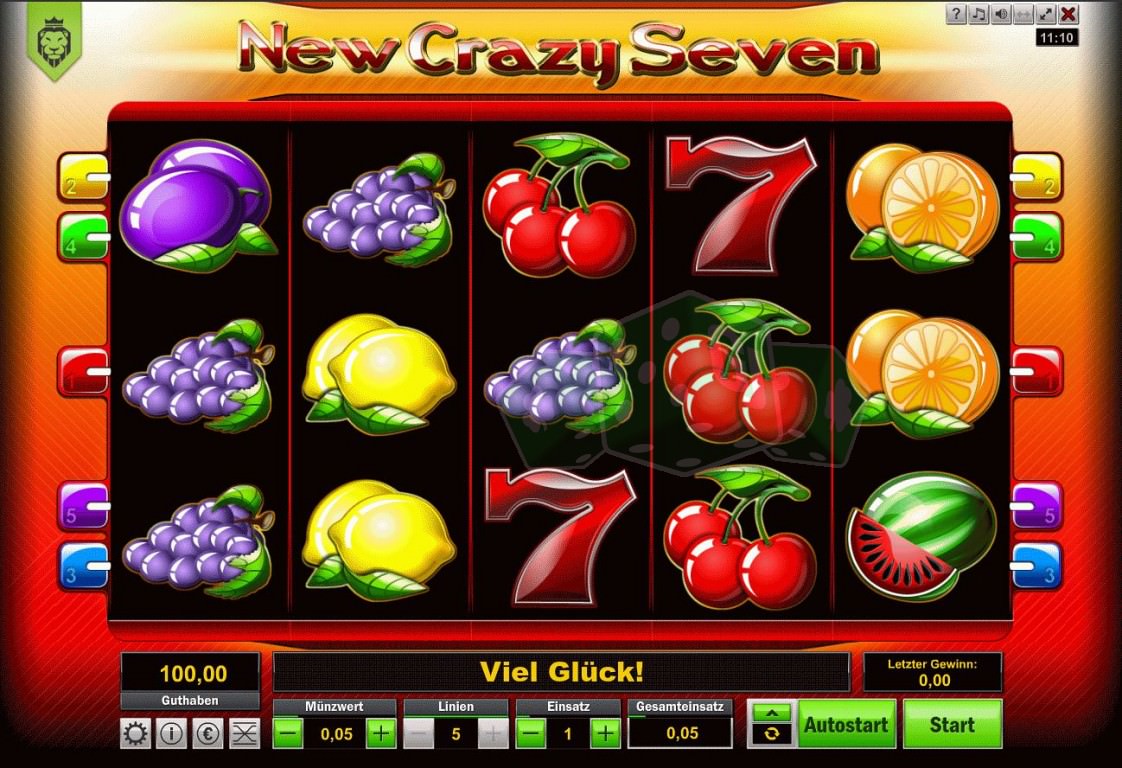The width and height of the screenshot is (1122, 768).
Task: Select yellow payline 2 marker on left
Action: (x=83, y=176)
